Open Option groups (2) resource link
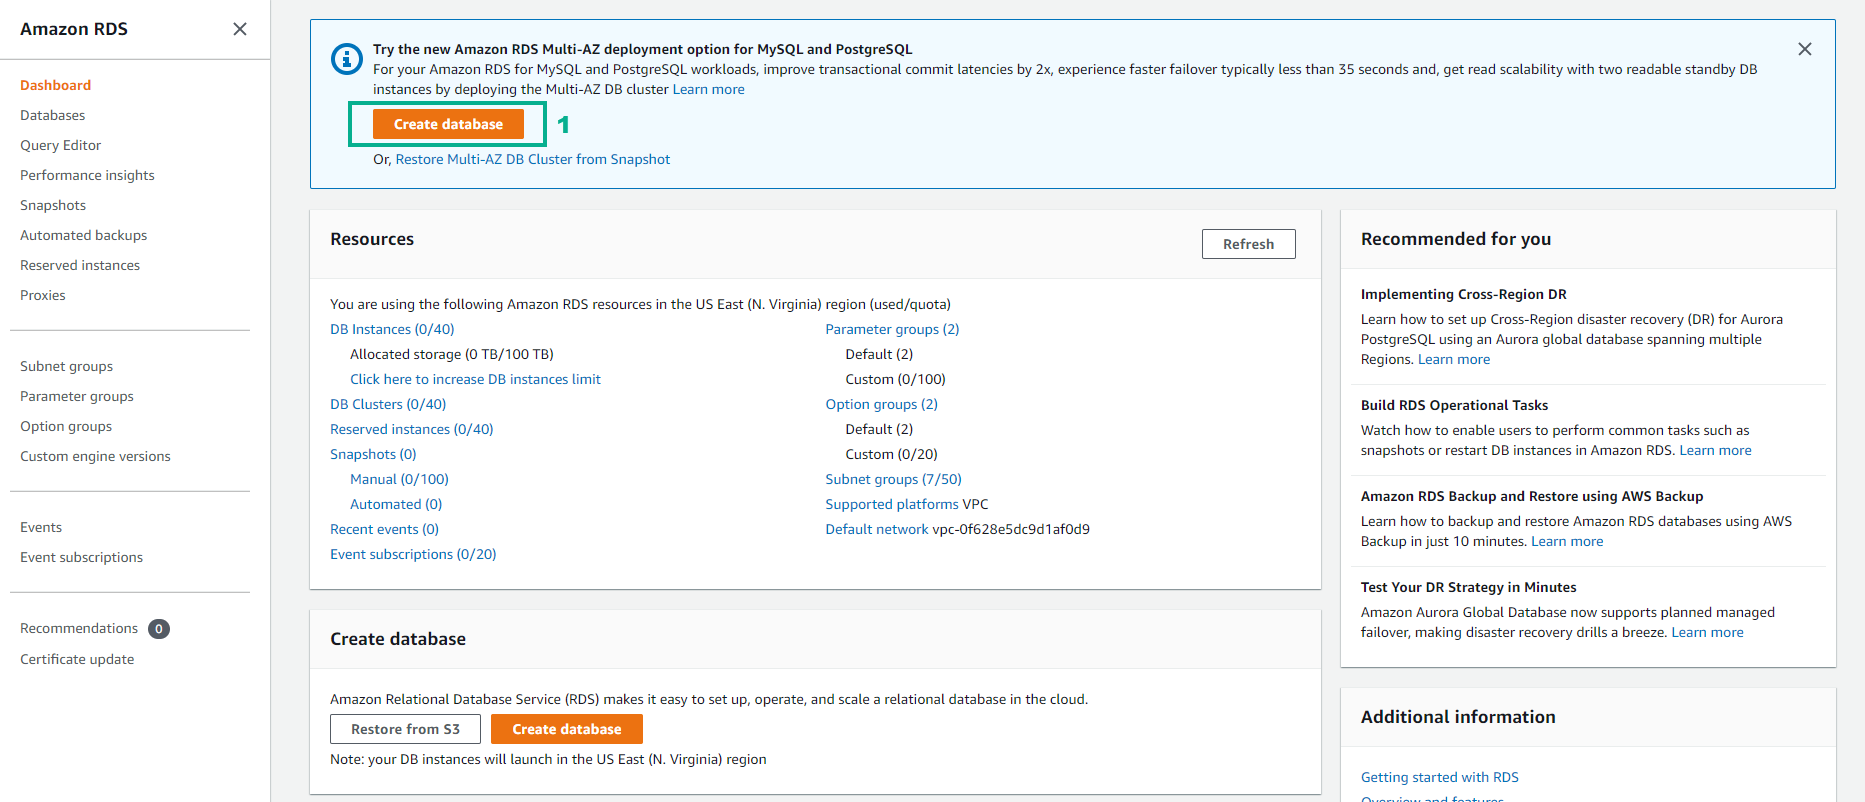 click(x=881, y=404)
